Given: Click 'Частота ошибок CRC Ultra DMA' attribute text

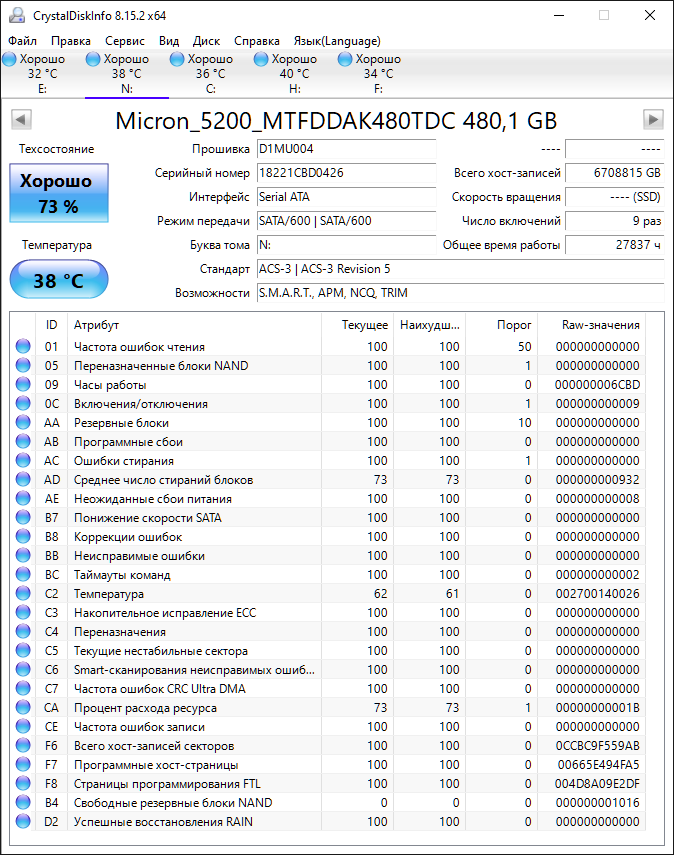Looking at the screenshot, I should pos(159,689).
